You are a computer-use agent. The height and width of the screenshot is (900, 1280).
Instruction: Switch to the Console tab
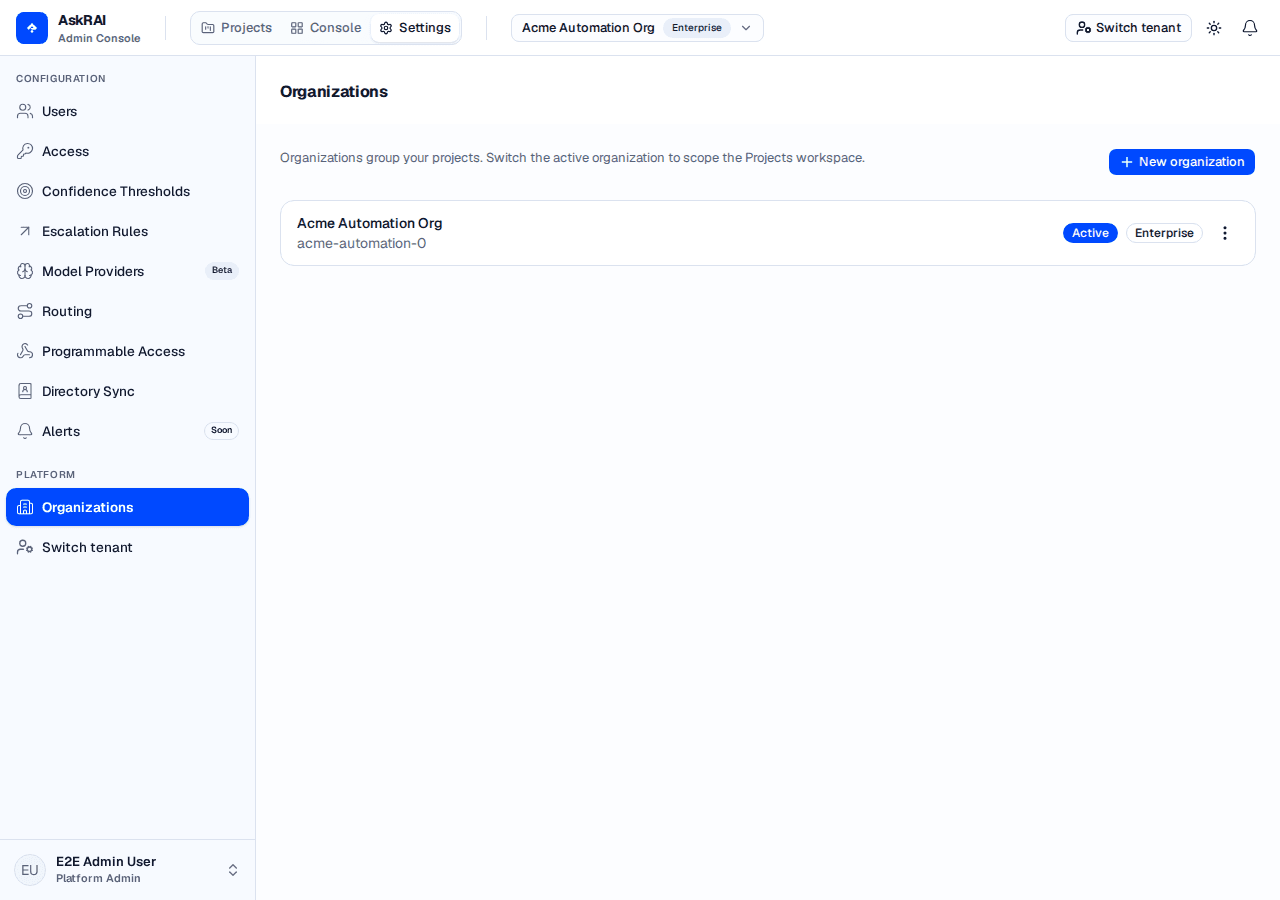click(x=325, y=28)
